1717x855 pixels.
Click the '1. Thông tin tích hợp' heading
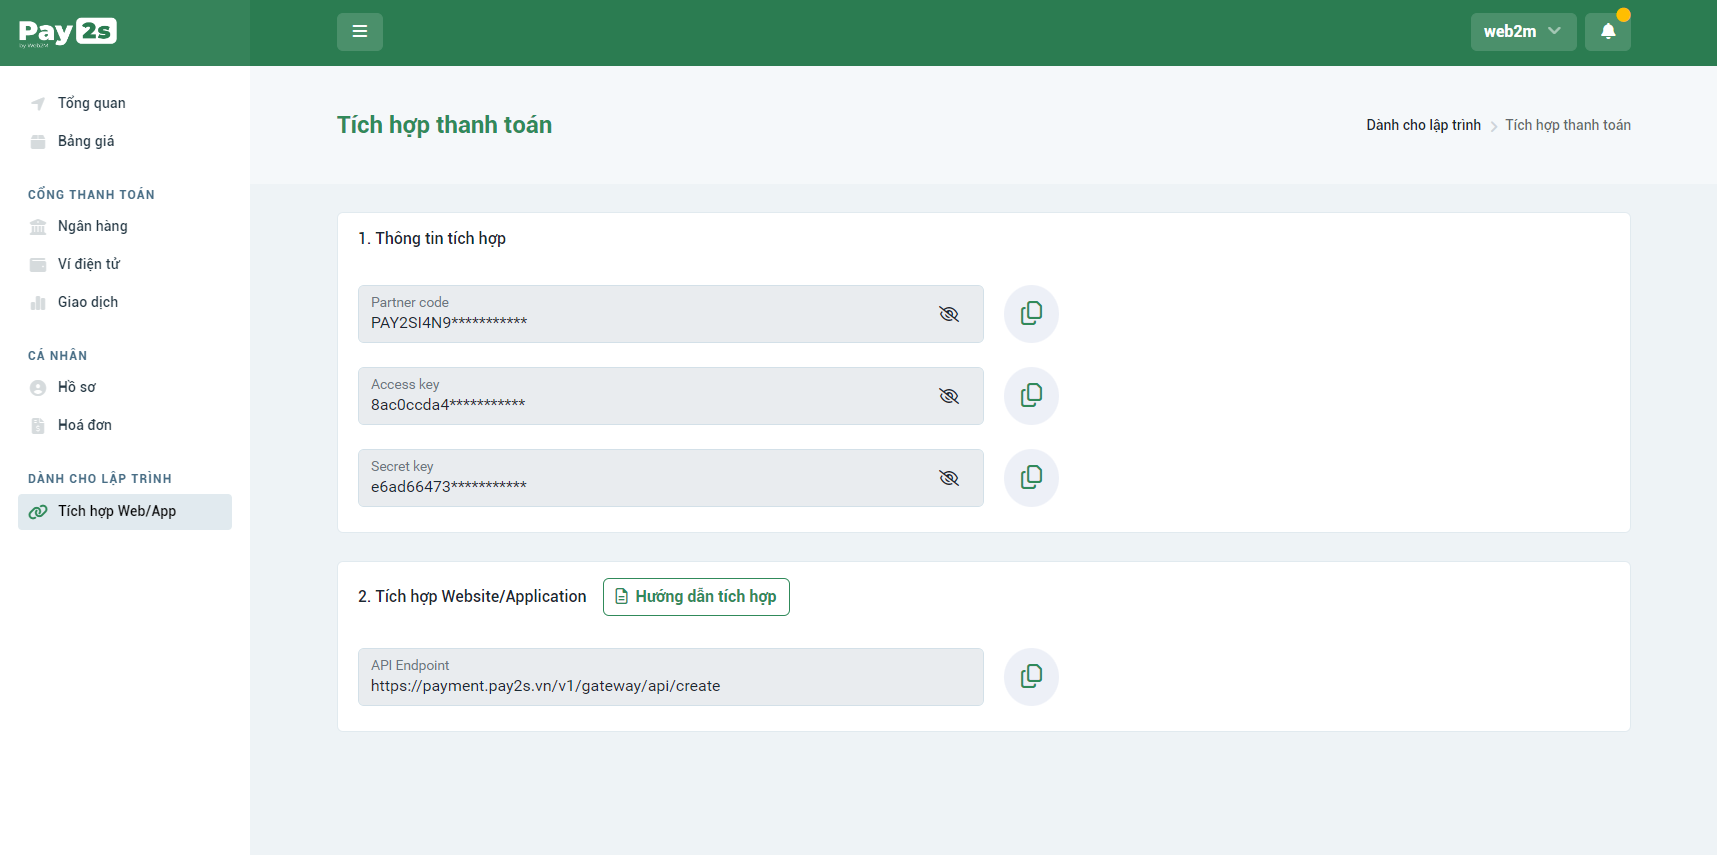click(432, 238)
